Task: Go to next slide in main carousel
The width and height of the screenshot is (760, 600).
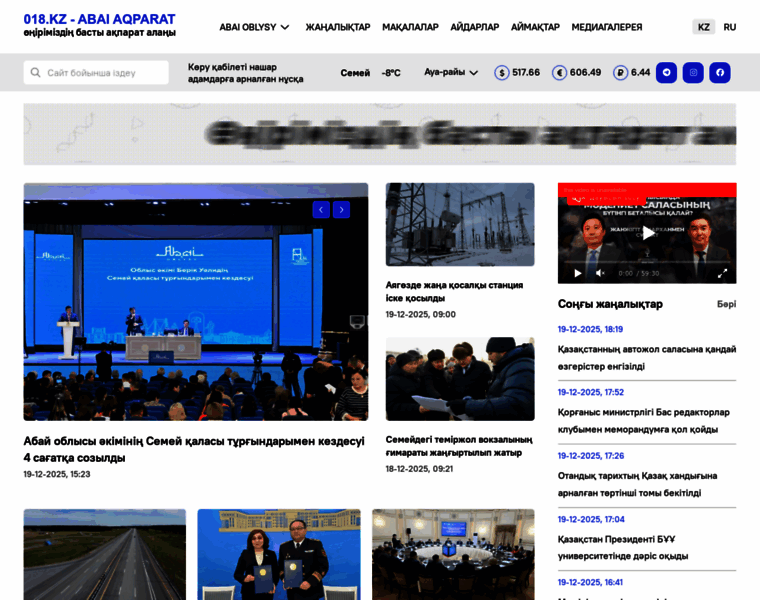Action: click(341, 209)
